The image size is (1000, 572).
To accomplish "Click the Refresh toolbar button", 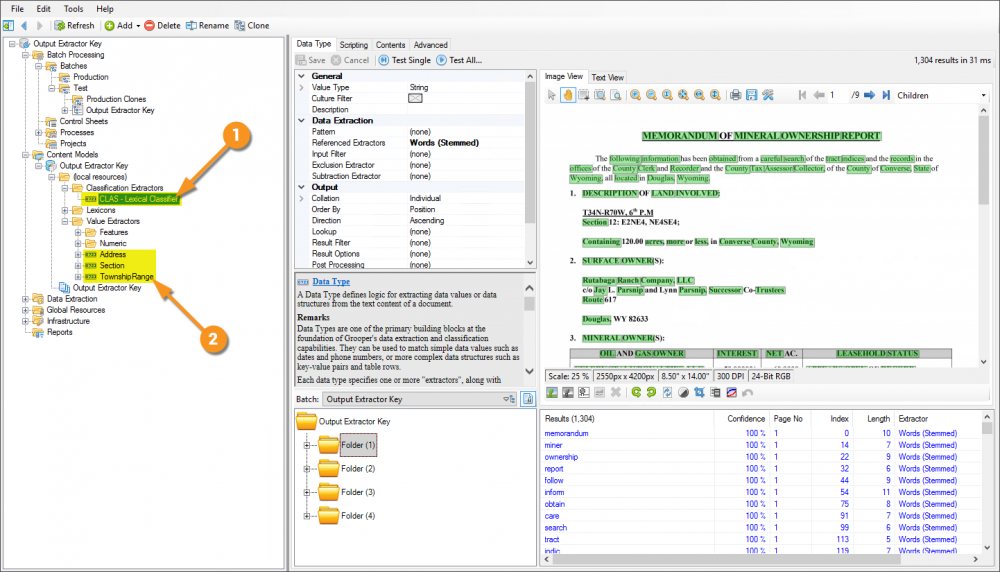I will (x=75, y=25).
